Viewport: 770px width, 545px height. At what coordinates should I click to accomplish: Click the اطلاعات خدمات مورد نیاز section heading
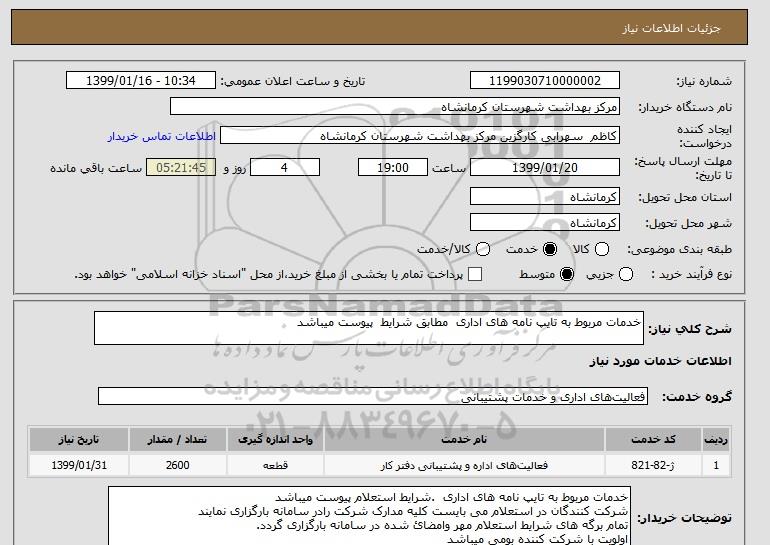coord(660,361)
